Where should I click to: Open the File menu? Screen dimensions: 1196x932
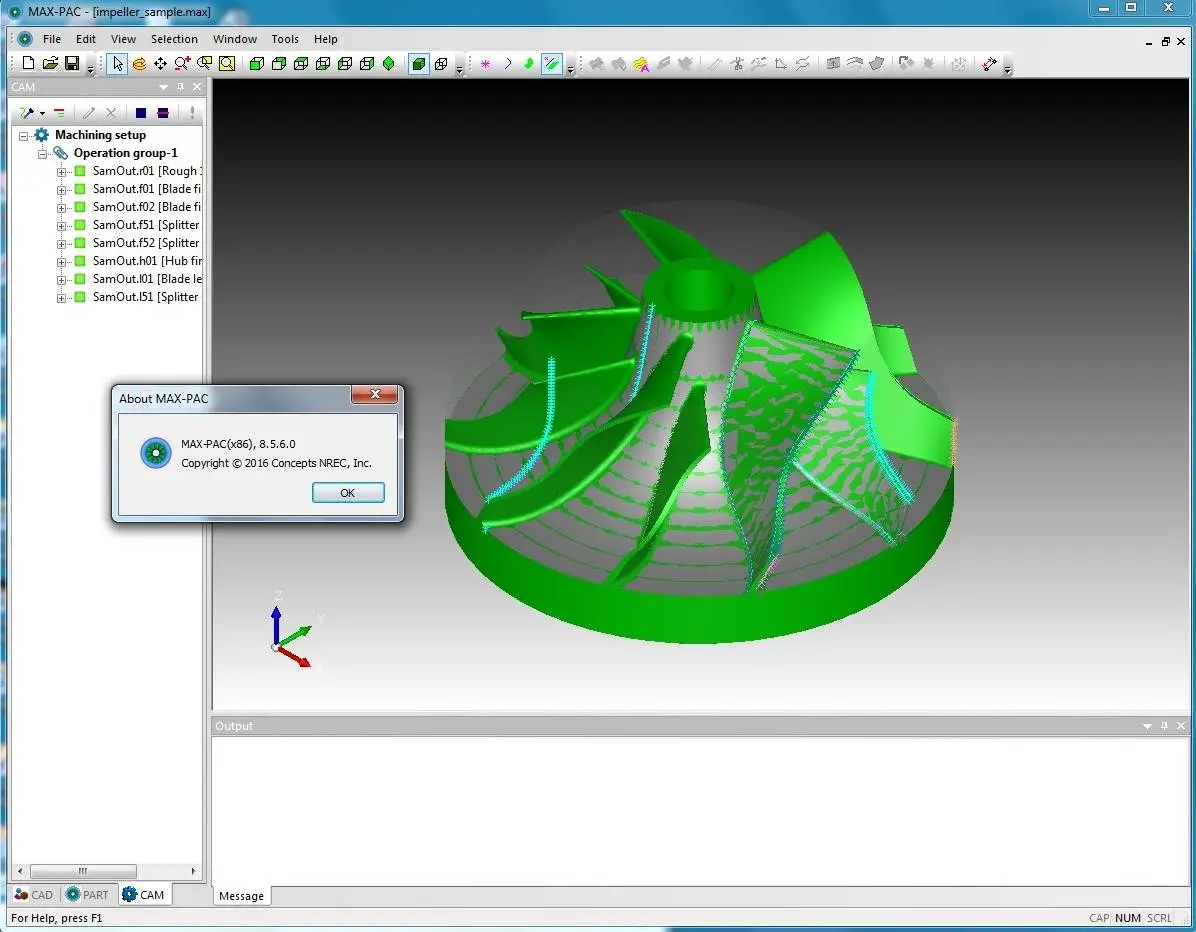coord(52,39)
